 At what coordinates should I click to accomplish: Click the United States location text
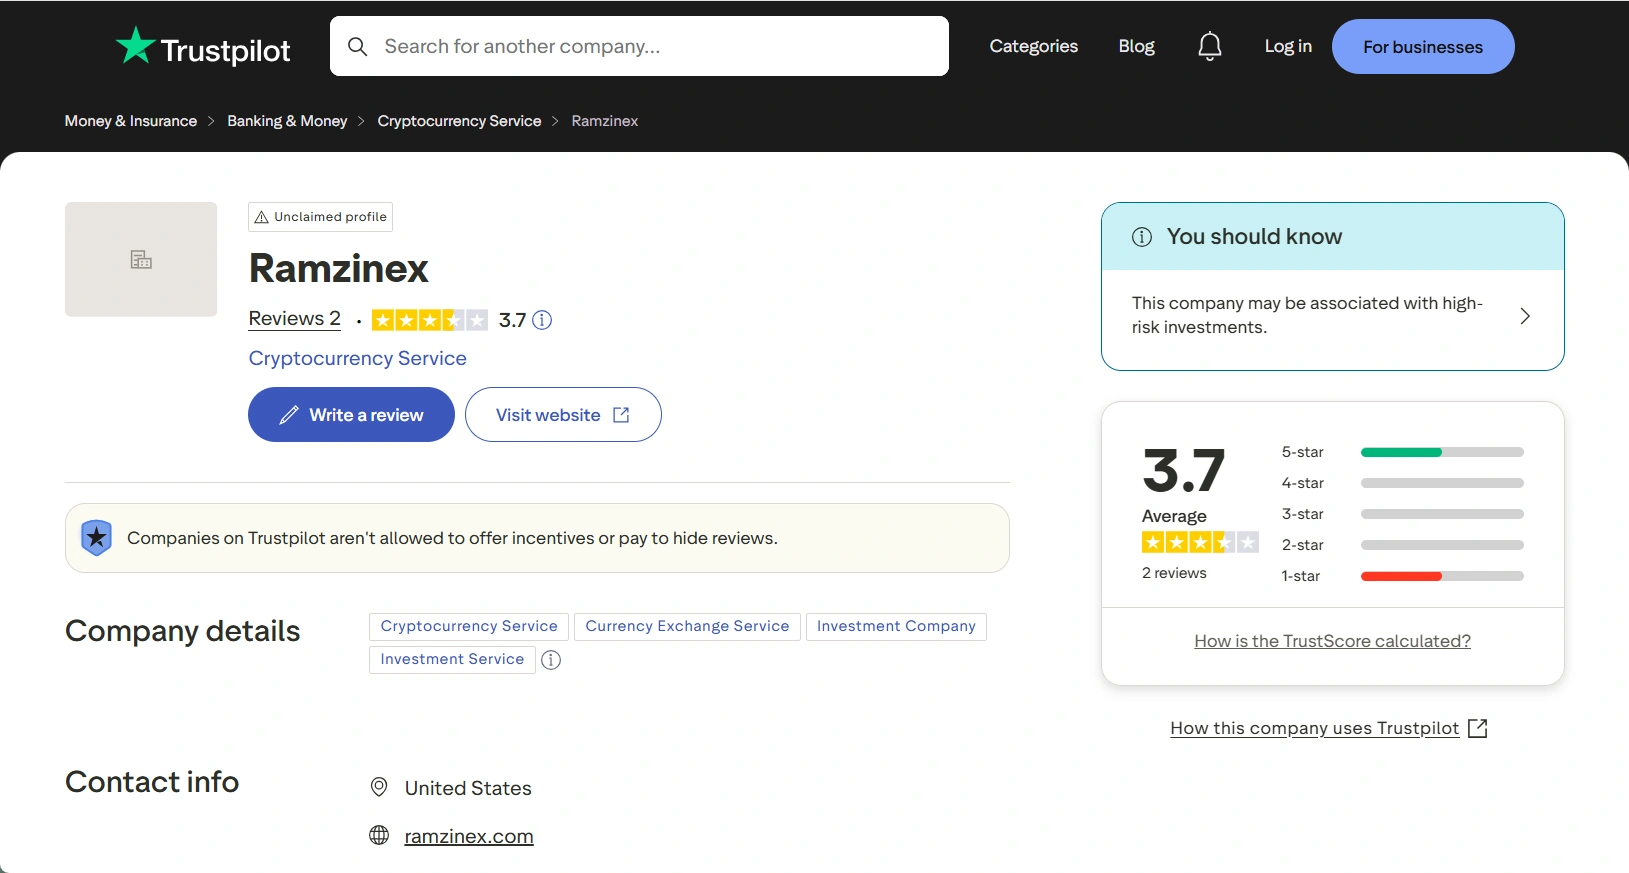pyautogui.click(x=468, y=788)
